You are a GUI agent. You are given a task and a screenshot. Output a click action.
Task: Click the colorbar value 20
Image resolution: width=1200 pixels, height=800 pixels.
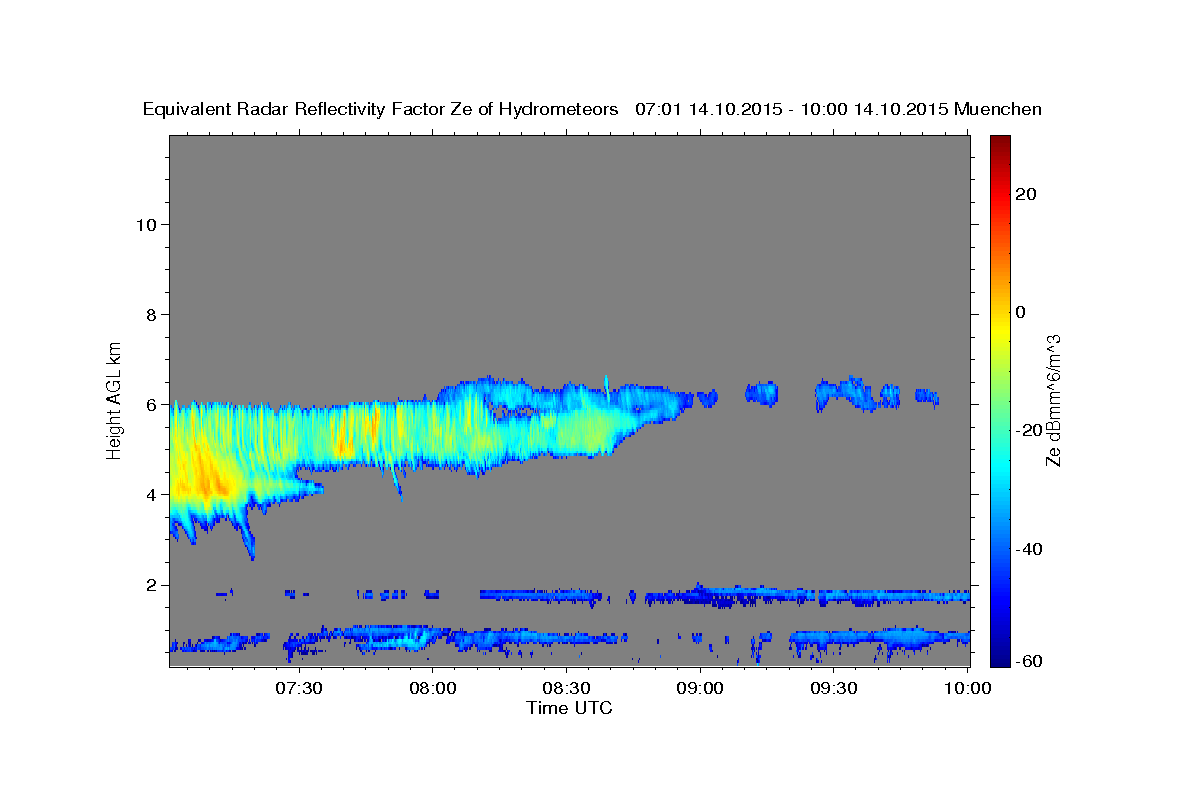[x=1025, y=193]
